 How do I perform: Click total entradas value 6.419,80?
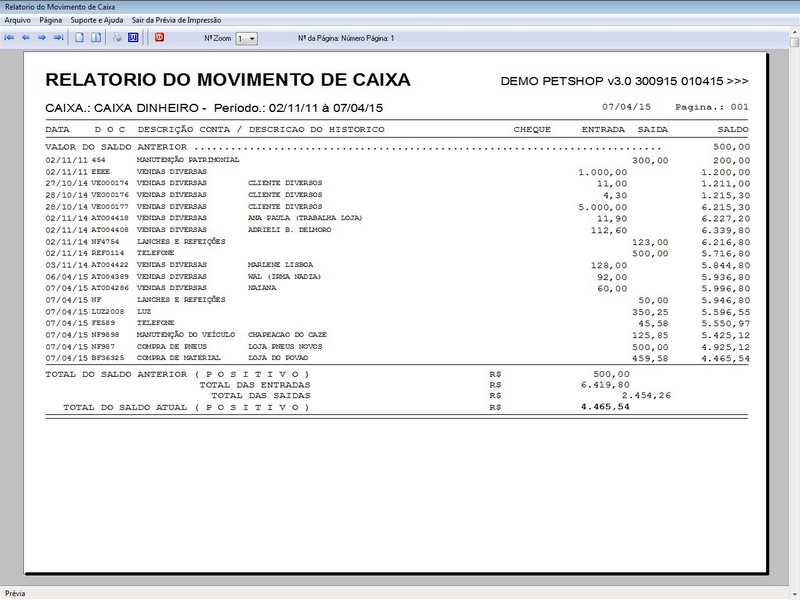point(605,385)
